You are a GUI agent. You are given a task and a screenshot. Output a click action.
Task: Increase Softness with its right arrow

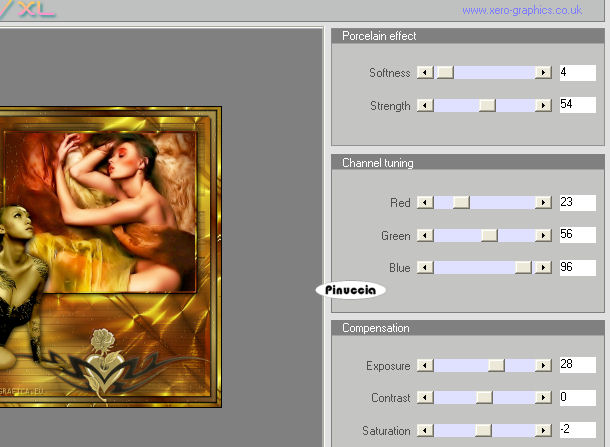point(543,72)
